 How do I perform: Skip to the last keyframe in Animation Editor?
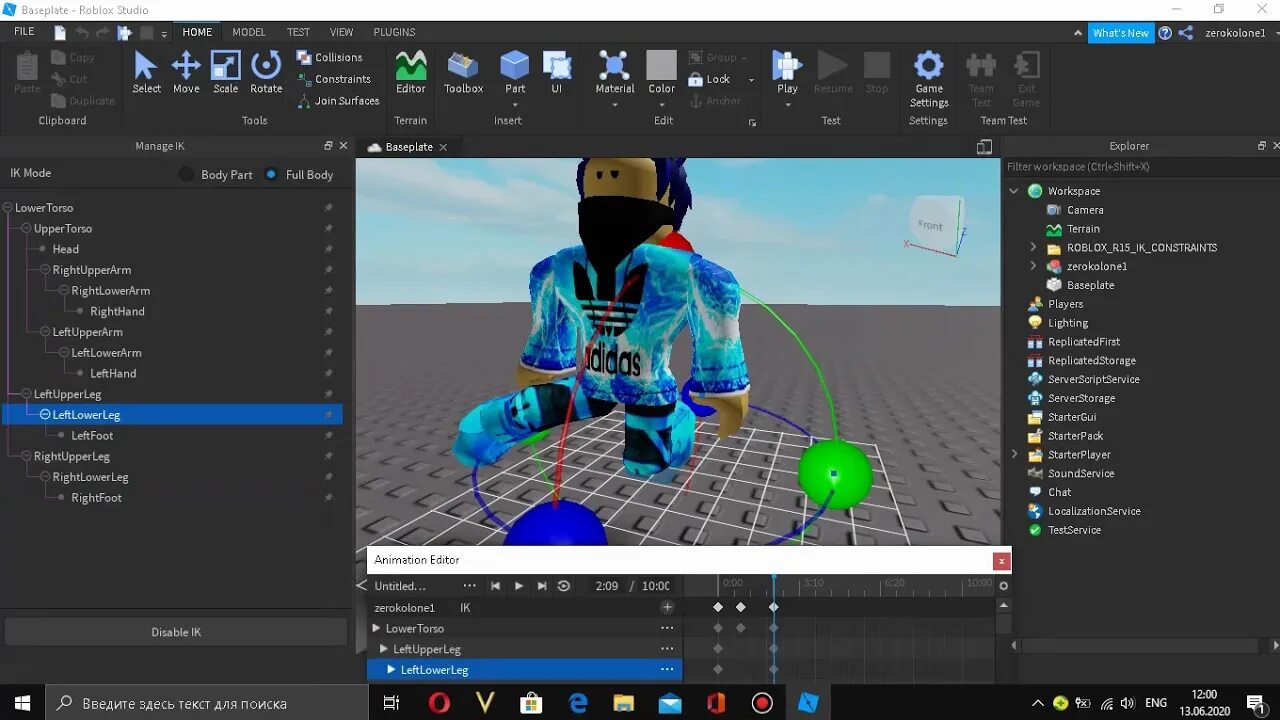click(x=542, y=586)
